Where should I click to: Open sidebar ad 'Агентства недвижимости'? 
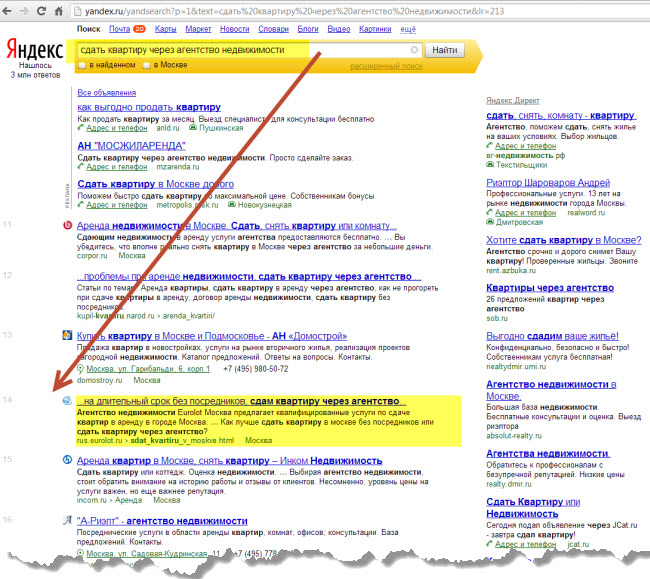(x=548, y=453)
